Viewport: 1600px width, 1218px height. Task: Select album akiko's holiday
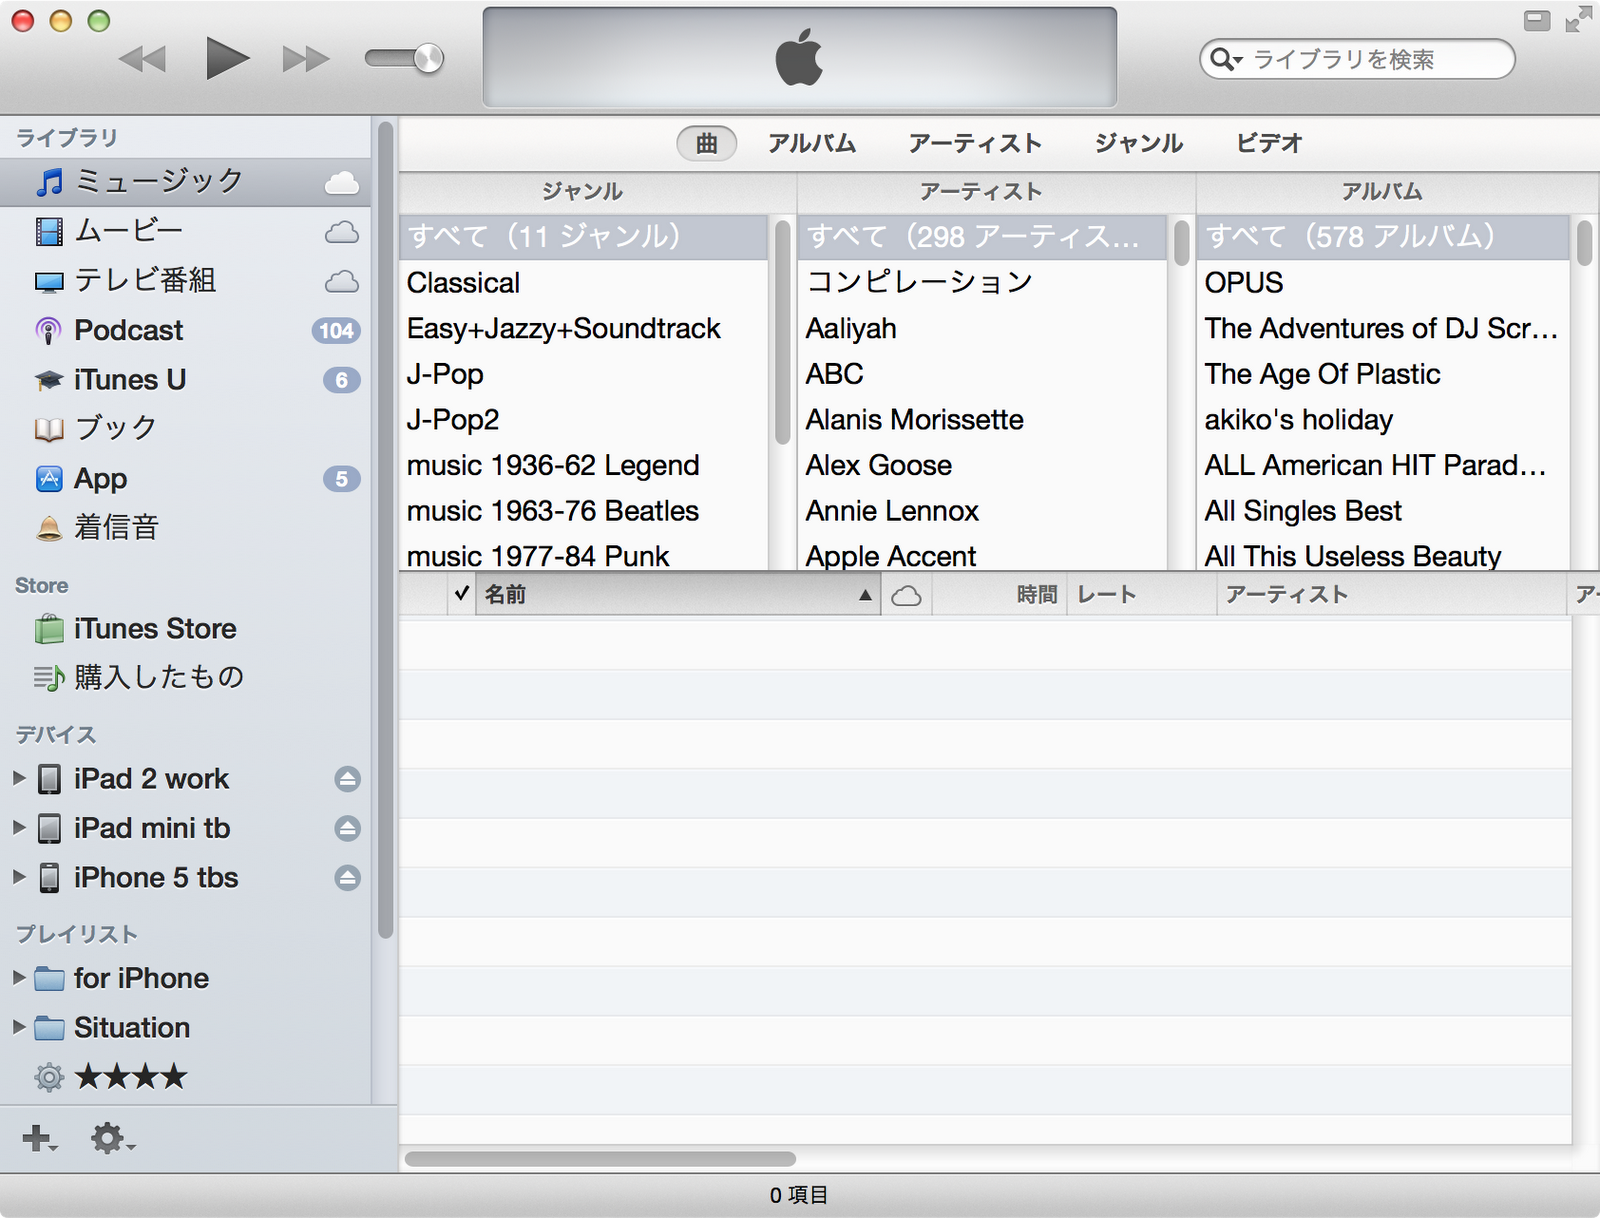click(1383, 420)
